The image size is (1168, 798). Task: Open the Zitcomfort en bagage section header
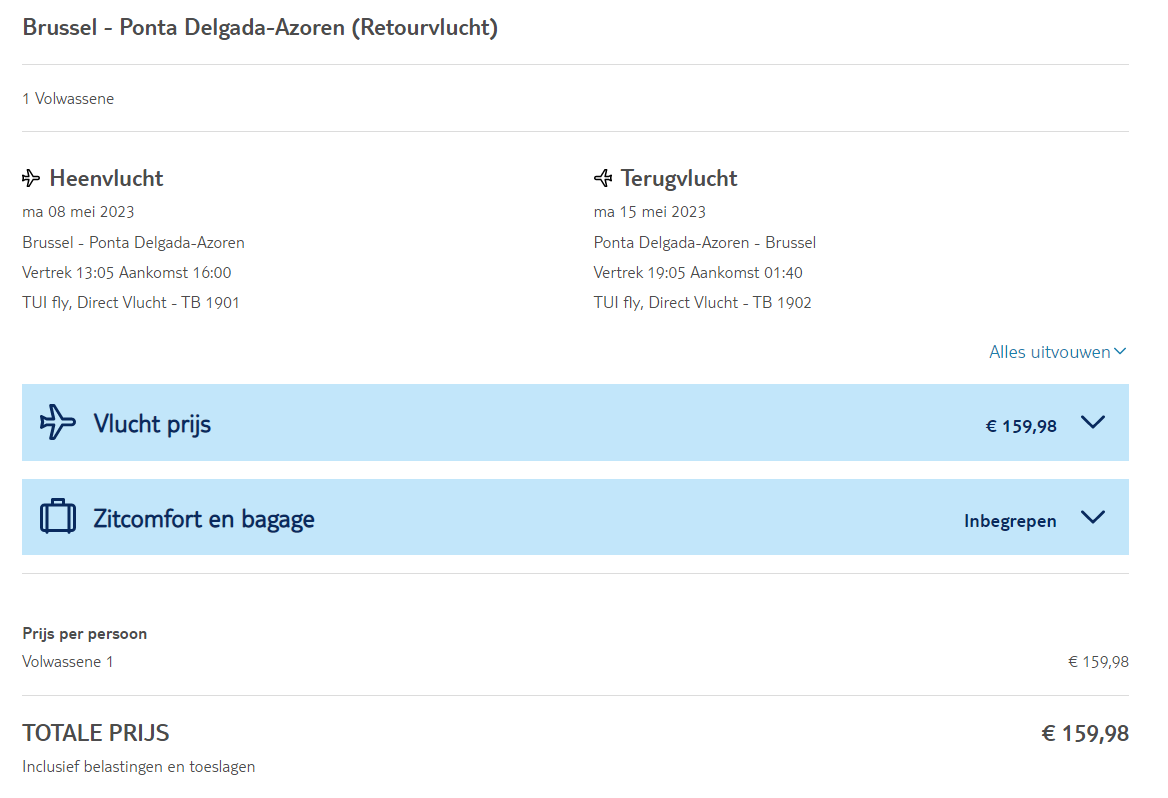coord(204,519)
